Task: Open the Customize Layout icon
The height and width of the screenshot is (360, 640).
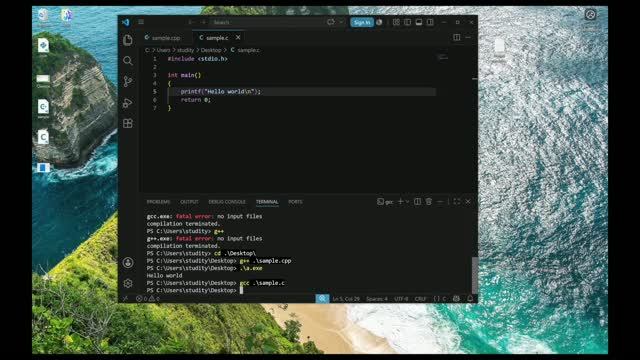Action: [396, 22]
